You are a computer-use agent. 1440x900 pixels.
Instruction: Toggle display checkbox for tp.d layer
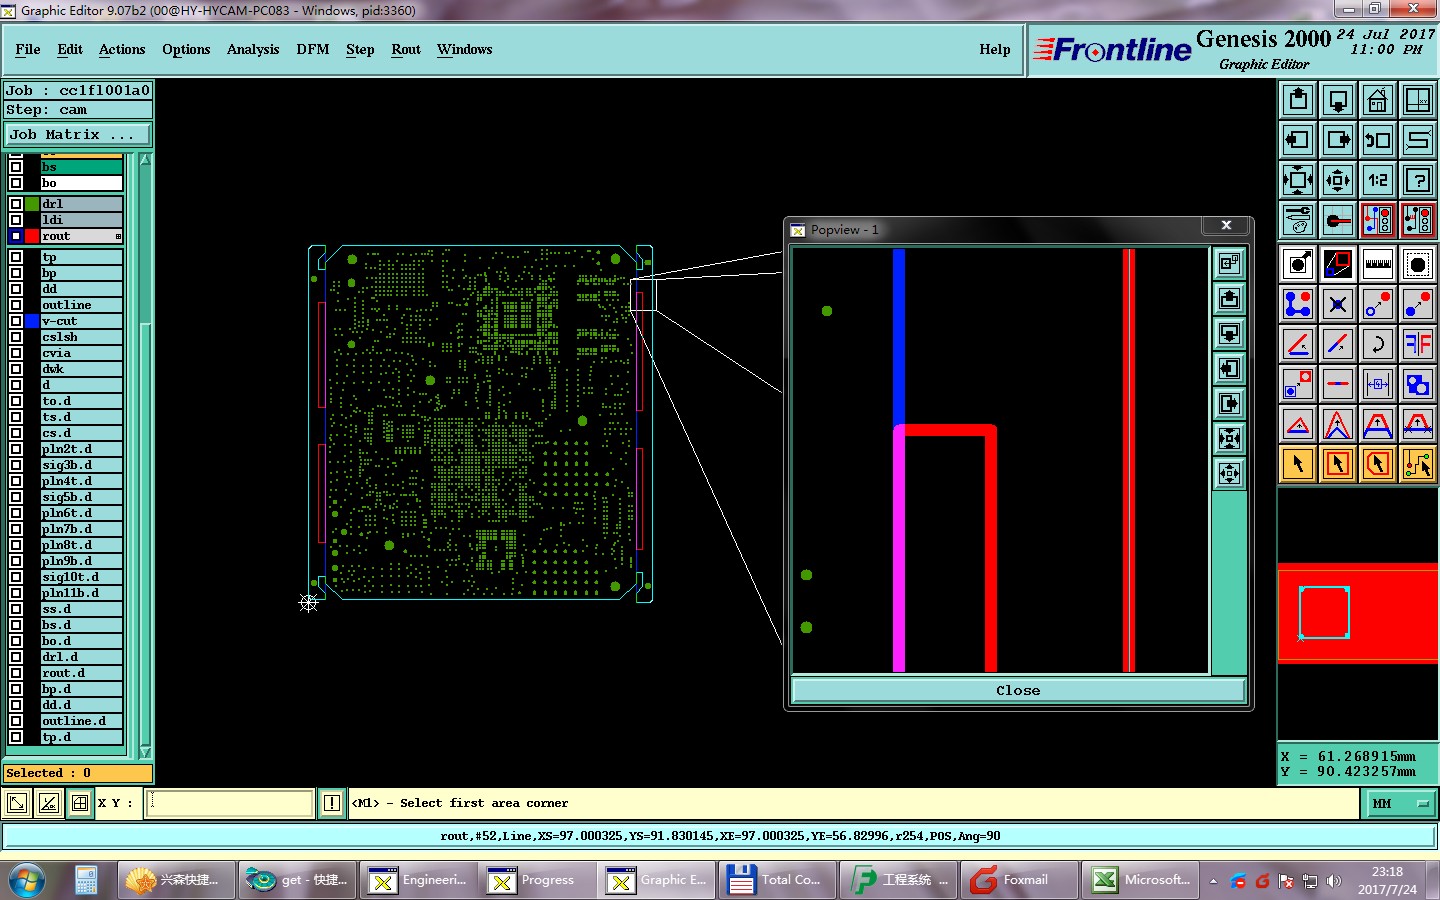coord(16,737)
